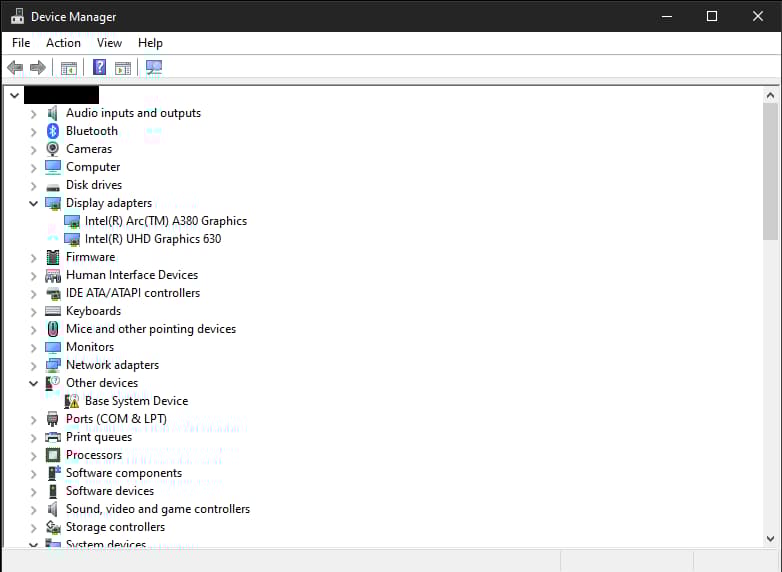This screenshot has width=782, height=572.
Task: Expand the Network adapters category
Action: pyautogui.click(x=34, y=365)
